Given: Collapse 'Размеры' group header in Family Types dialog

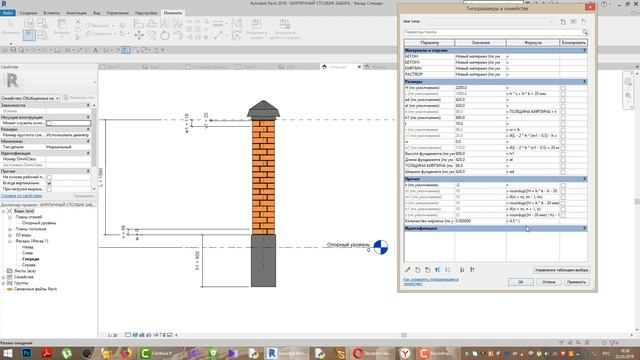Looking at the screenshot, I should tap(584, 82).
